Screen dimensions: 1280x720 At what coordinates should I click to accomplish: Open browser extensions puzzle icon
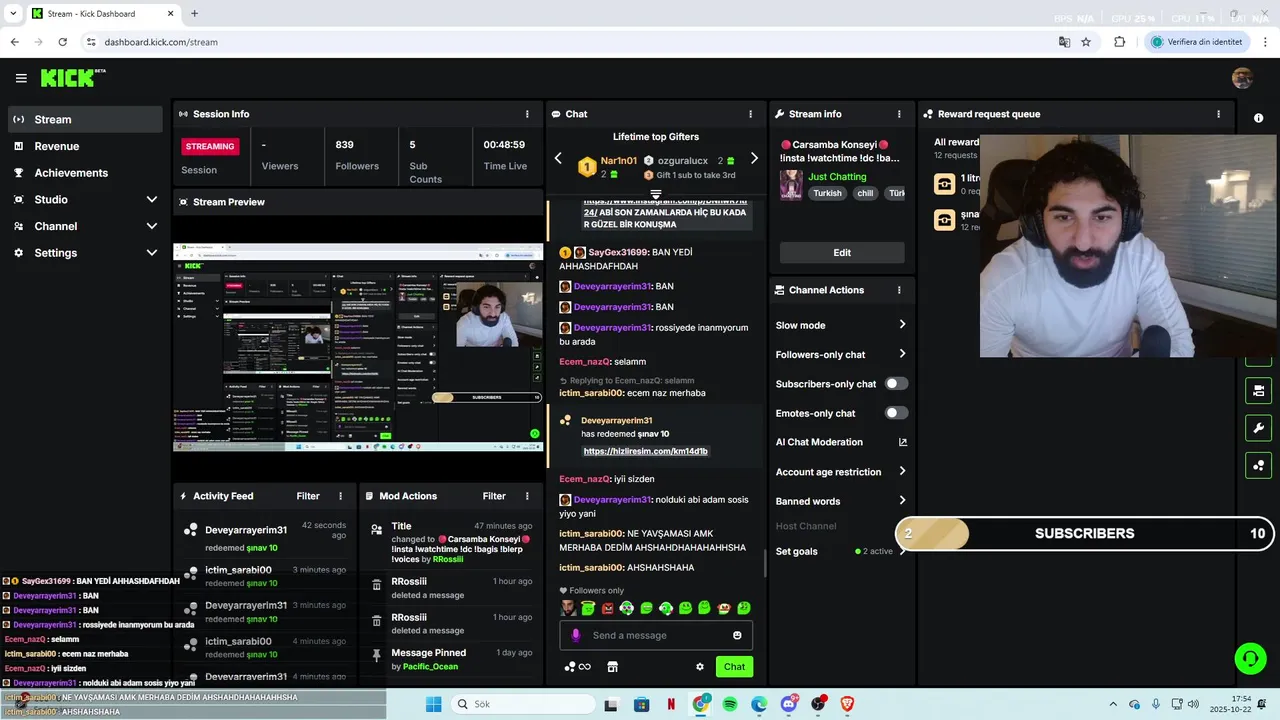click(x=1119, y=42)
